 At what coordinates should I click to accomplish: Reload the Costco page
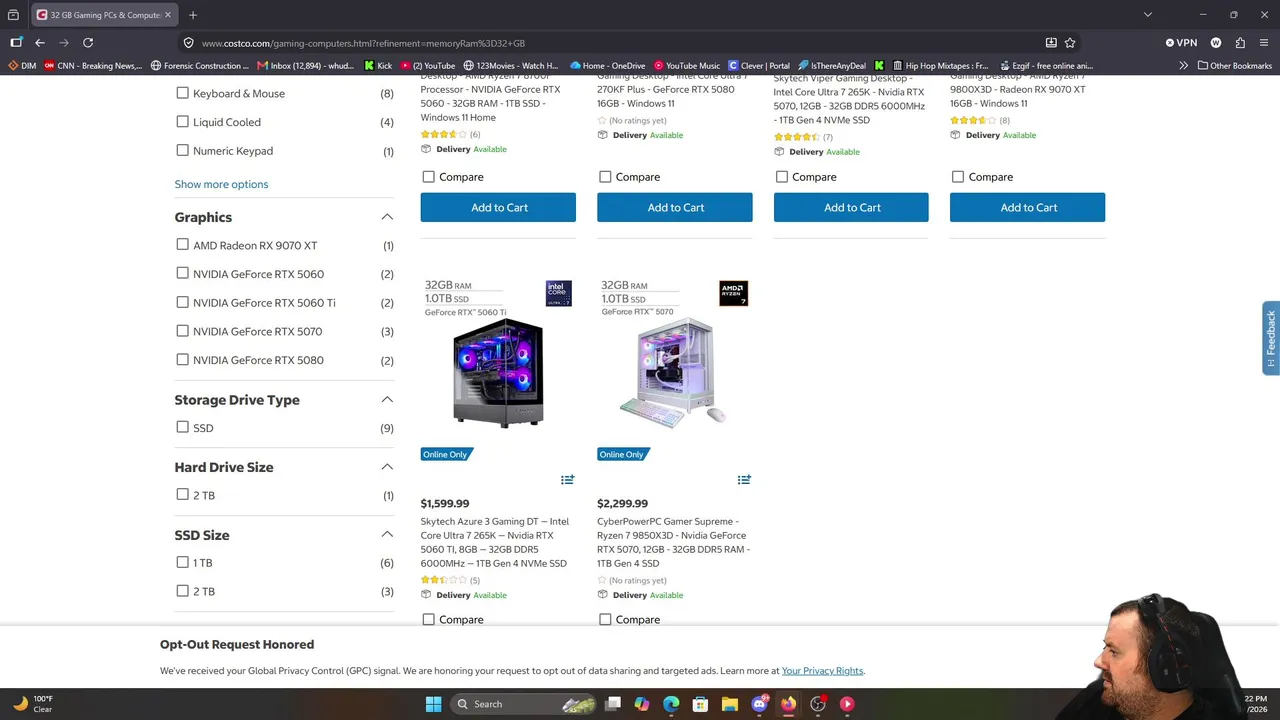coord(88,43)
